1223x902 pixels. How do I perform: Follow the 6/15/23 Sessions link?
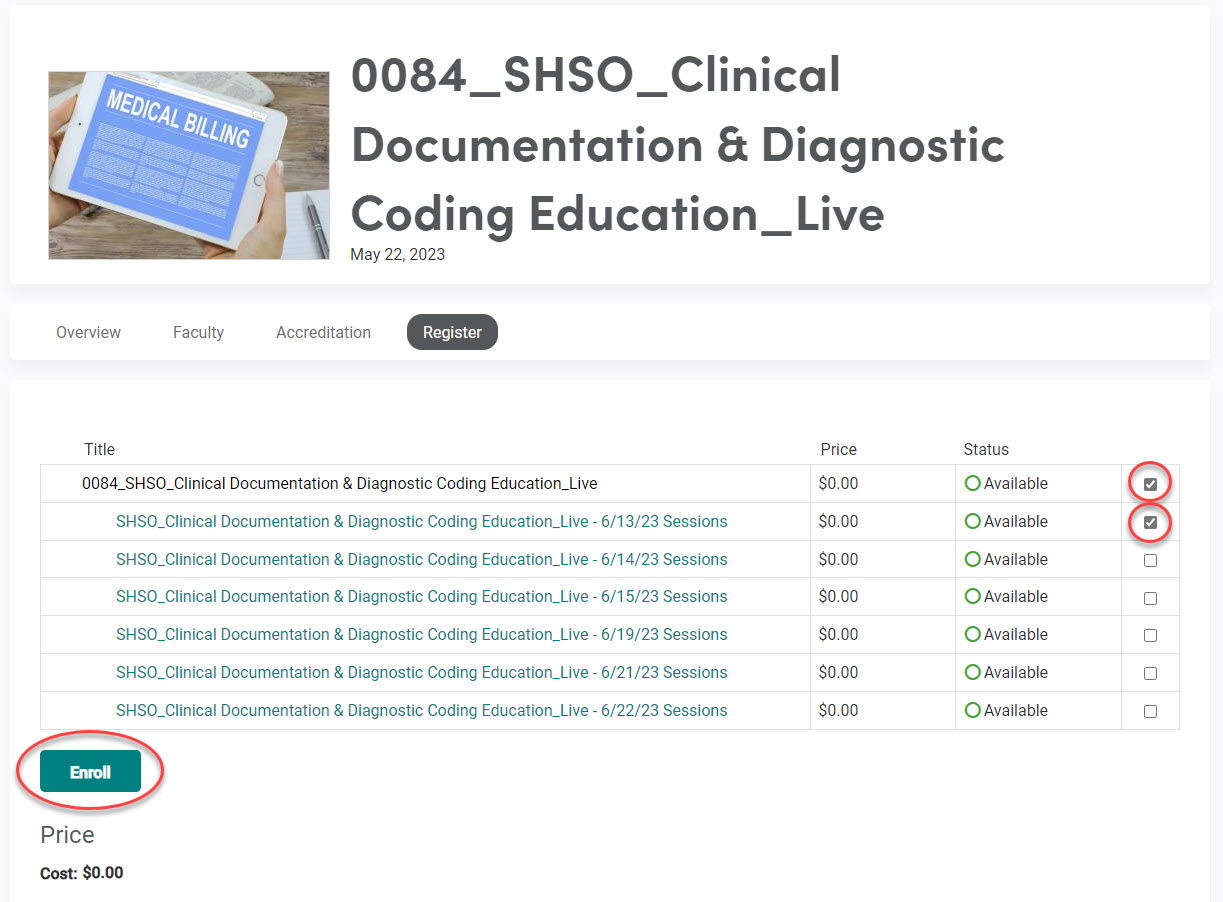pos(421,596)
